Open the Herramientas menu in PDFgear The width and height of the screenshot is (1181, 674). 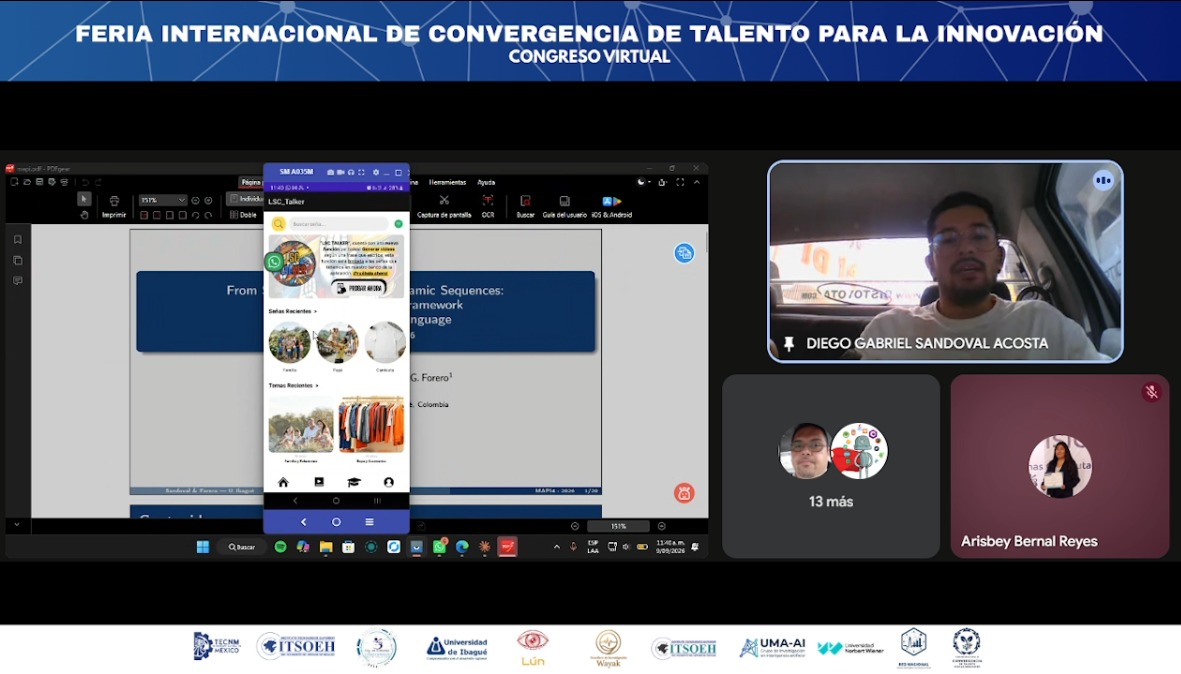click(447, 182)
